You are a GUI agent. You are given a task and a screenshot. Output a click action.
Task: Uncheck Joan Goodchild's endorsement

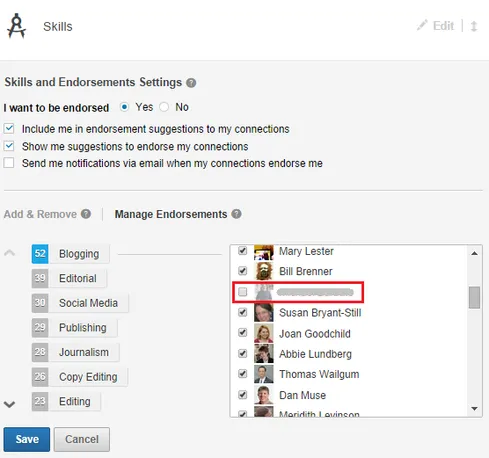pyautogui.click(x=243, y=333)
